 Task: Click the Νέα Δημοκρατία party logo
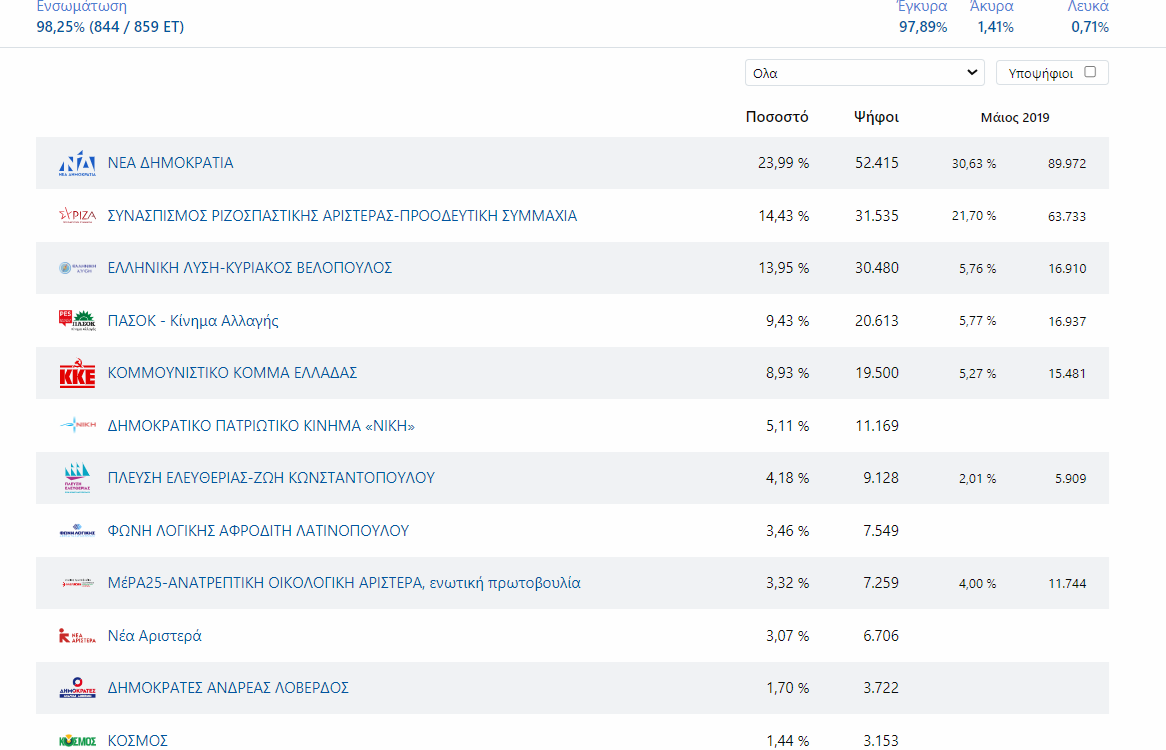pyautogui.click(x=77, y=164)
